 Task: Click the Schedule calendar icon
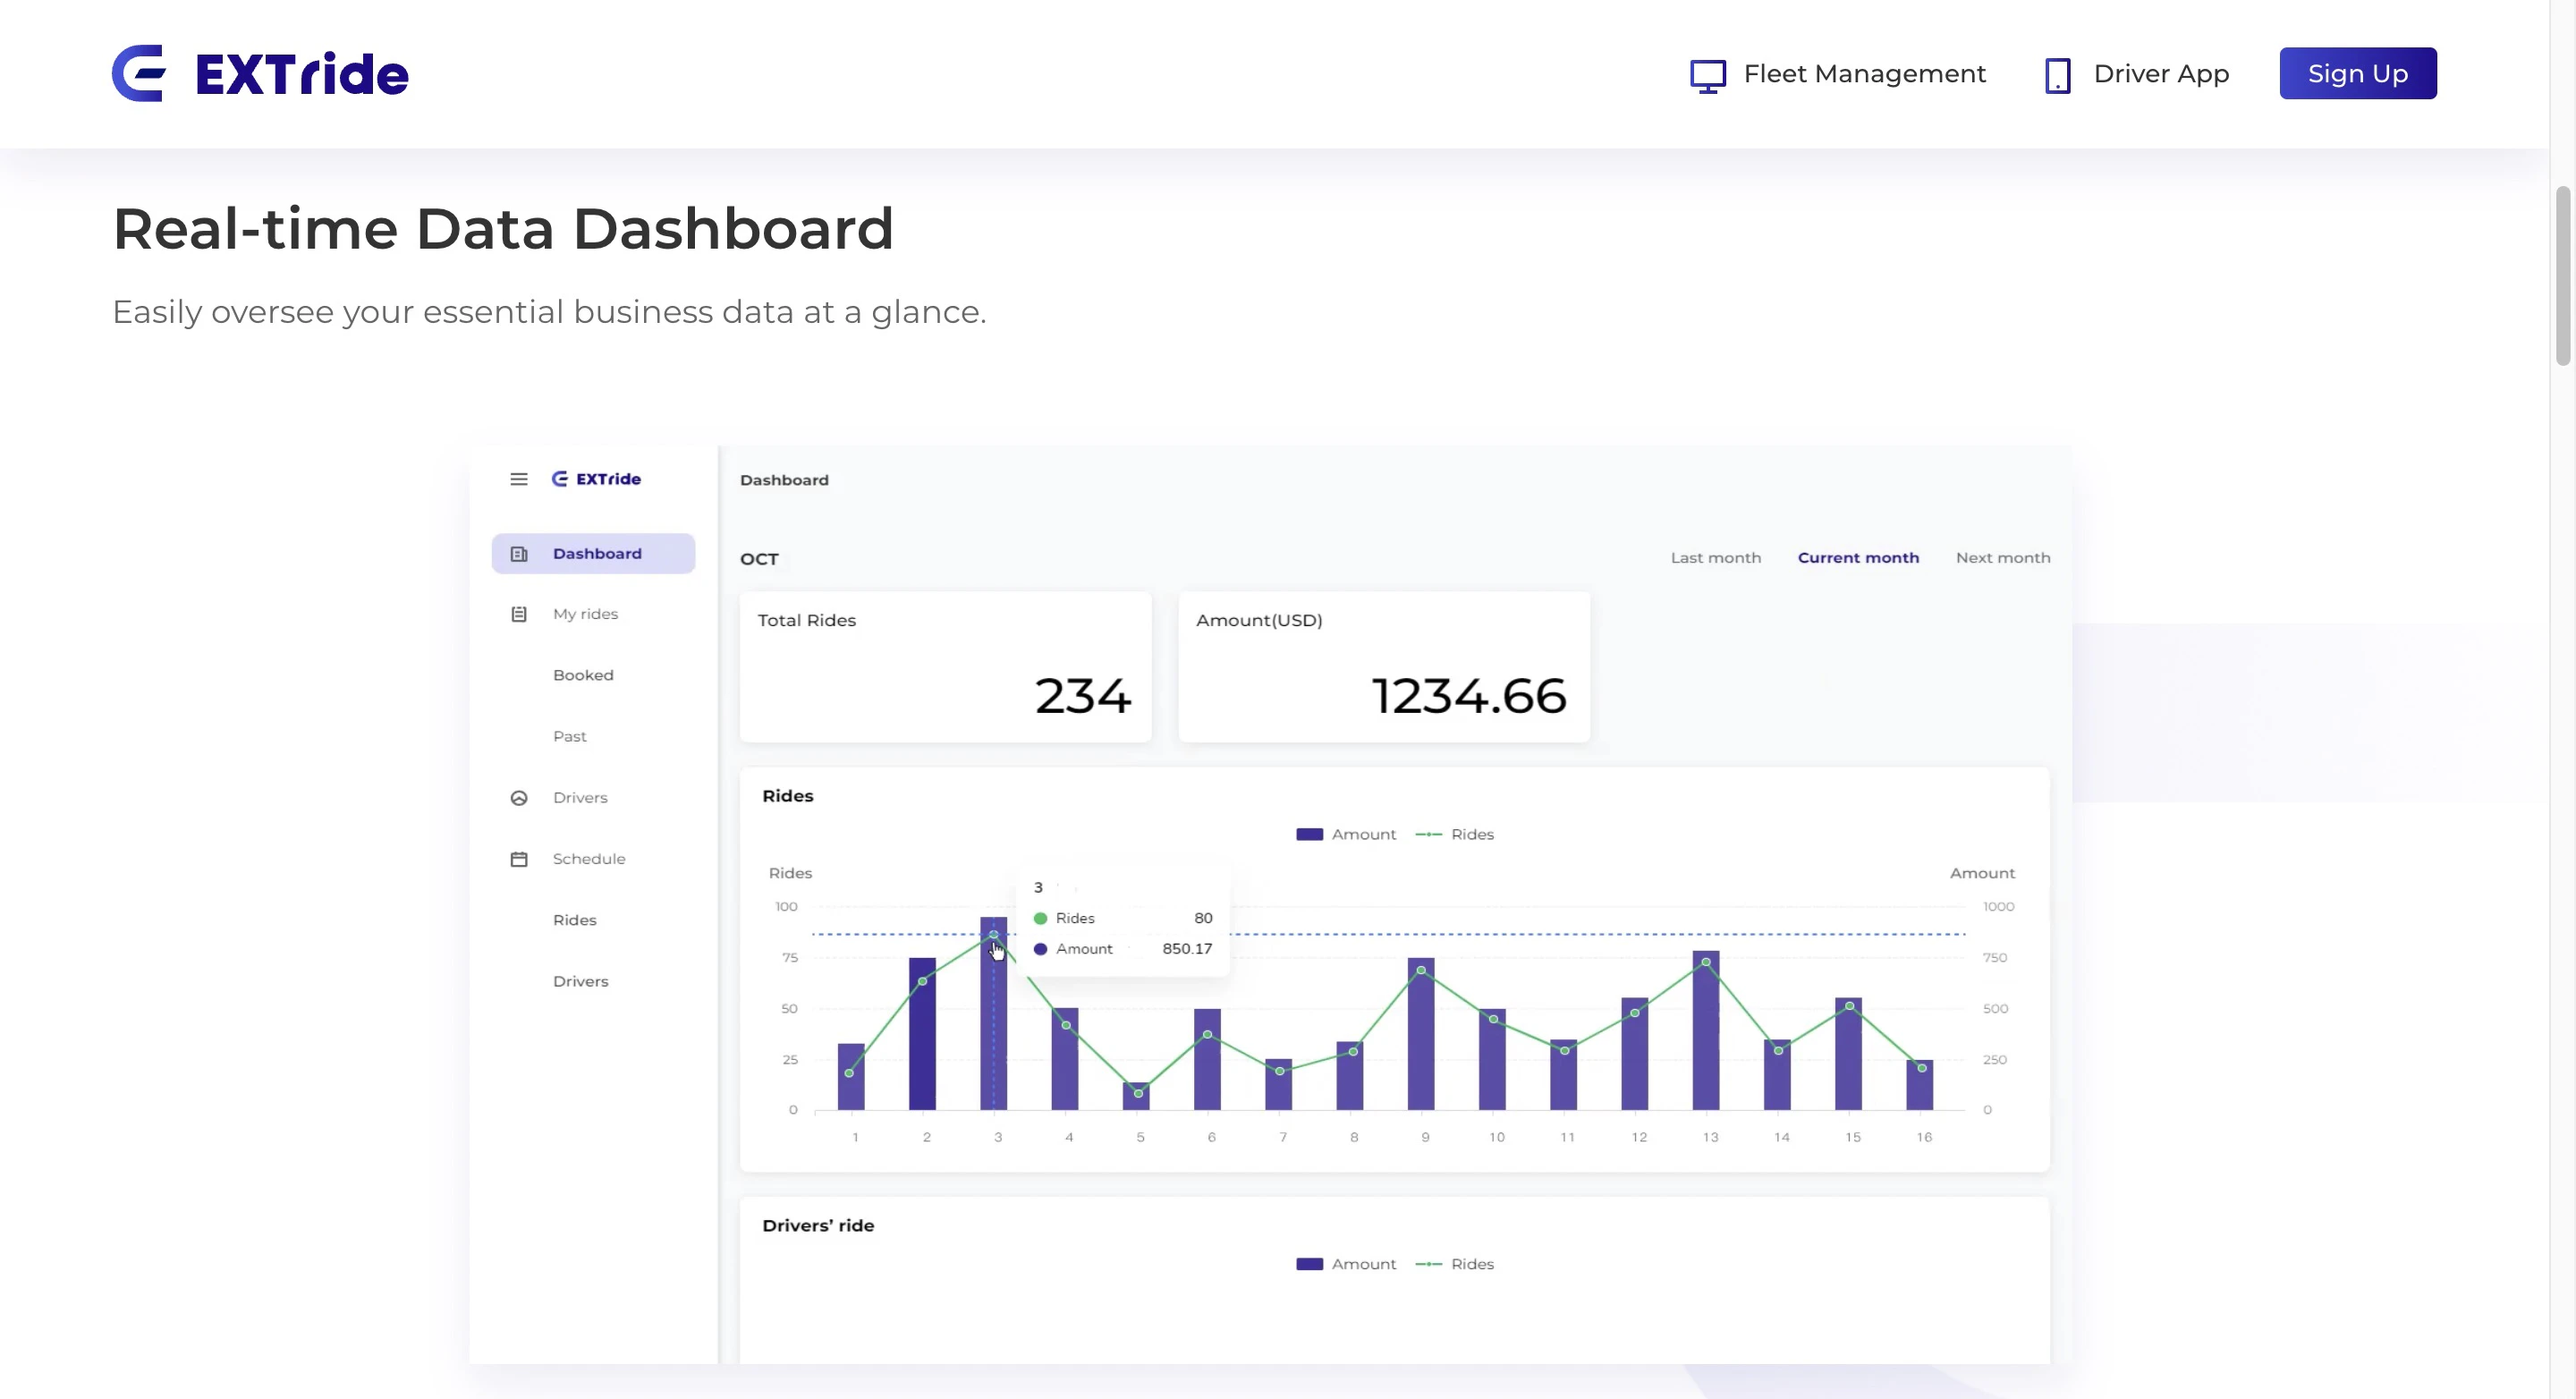pos(518,859)
